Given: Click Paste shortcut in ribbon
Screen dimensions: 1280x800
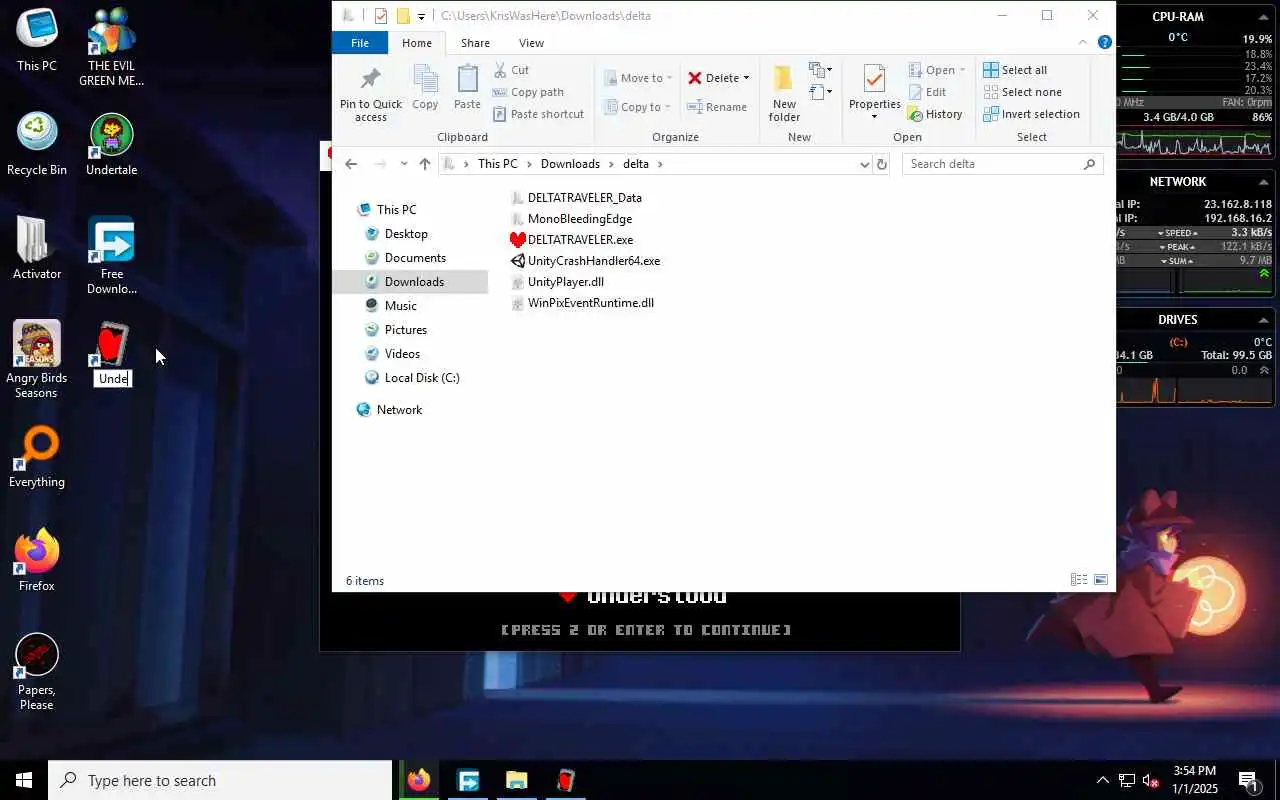Looking at the screenshot, I should 538,114.
